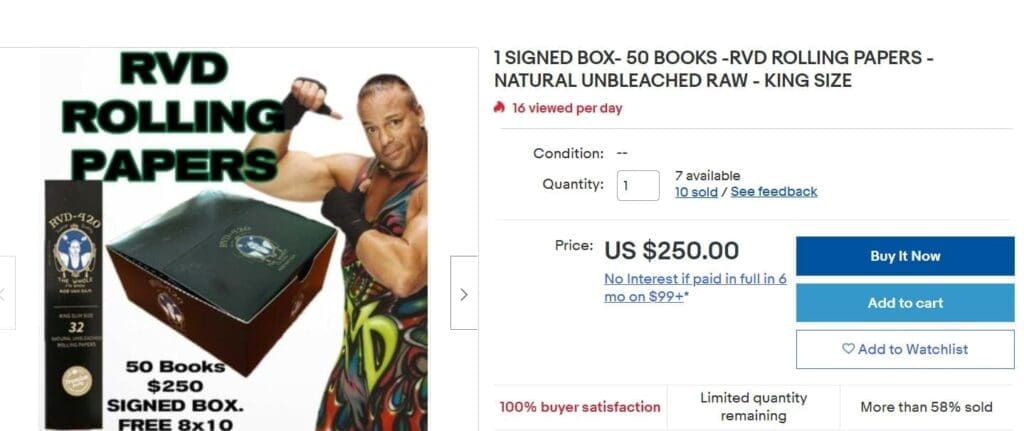
Task: Click the More than 58% sold badge
Action: click(926, 407)
